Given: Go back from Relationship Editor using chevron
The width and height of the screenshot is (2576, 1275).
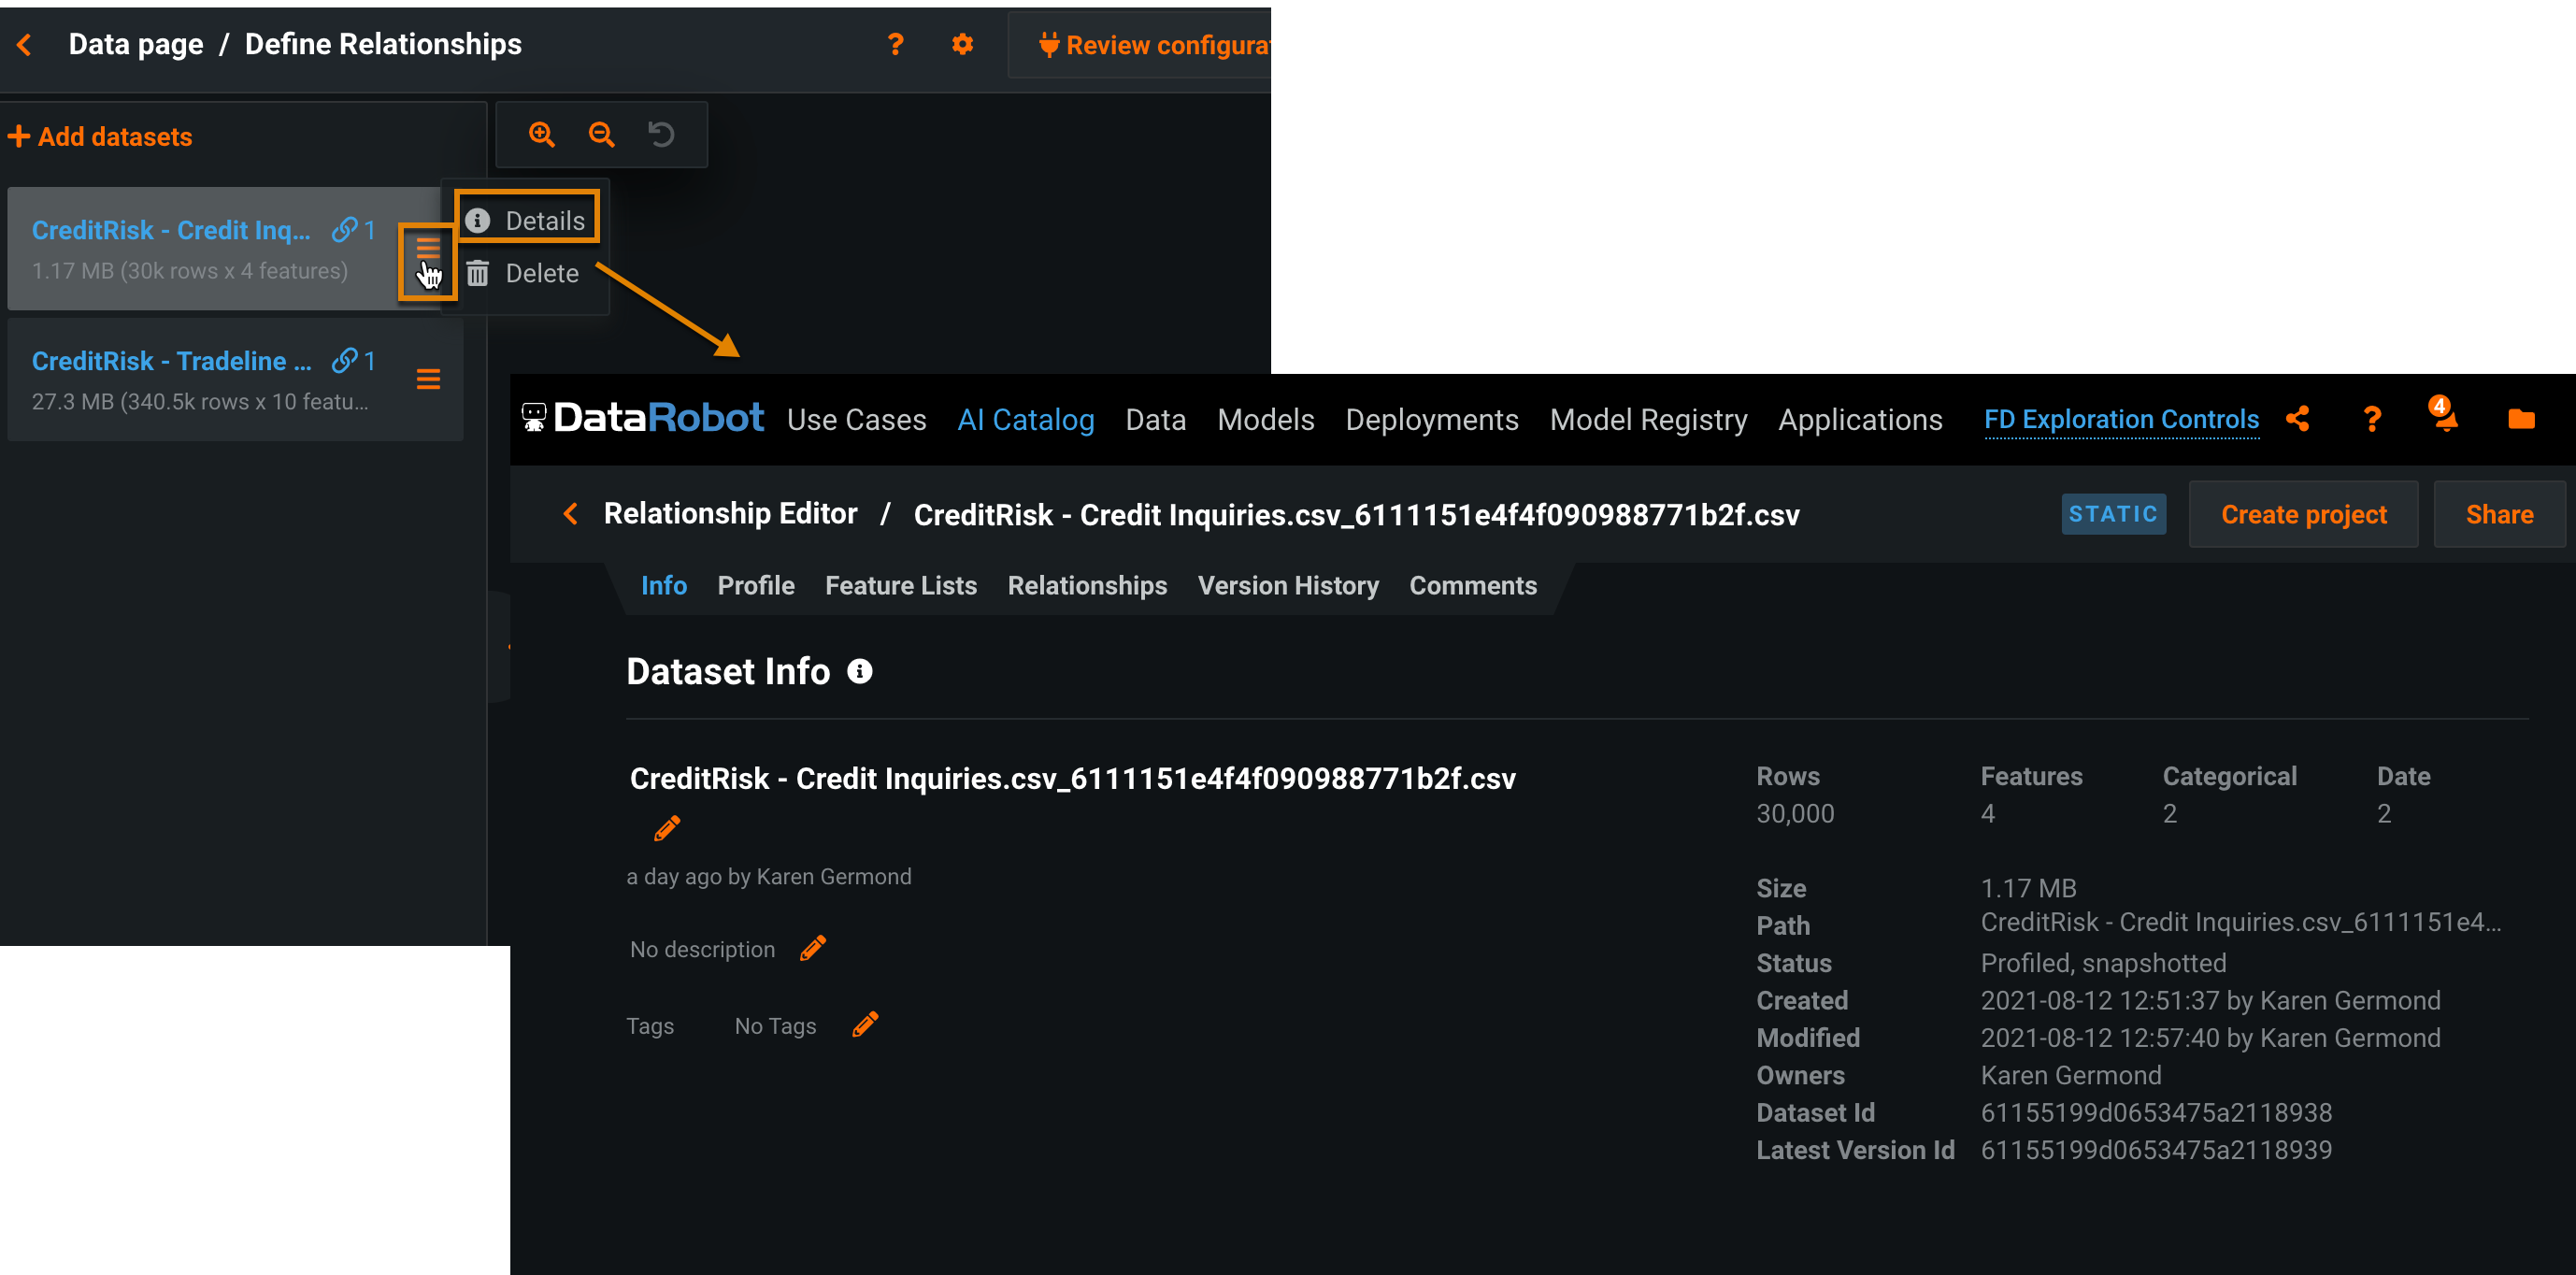Looking at the screenshot, I should tap(571, 514).
